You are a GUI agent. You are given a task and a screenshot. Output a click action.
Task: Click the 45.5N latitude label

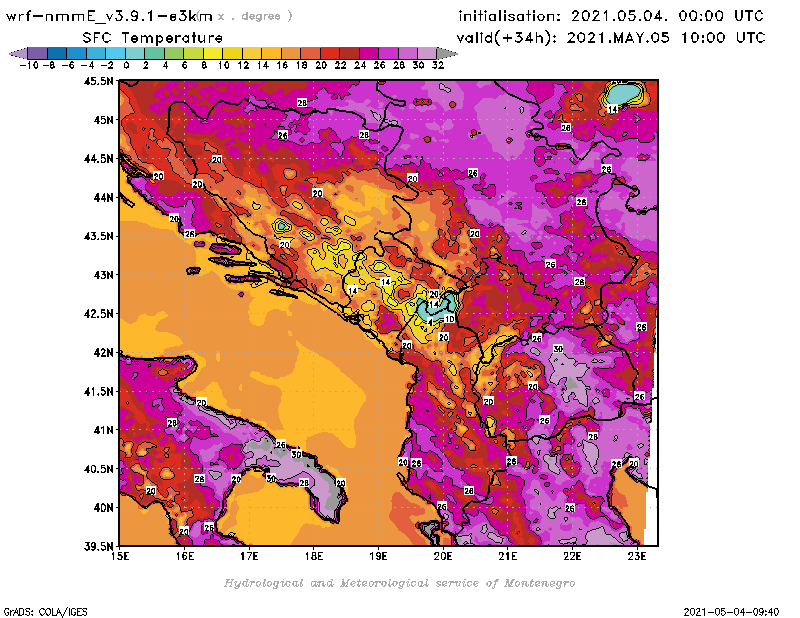point(98,81)
